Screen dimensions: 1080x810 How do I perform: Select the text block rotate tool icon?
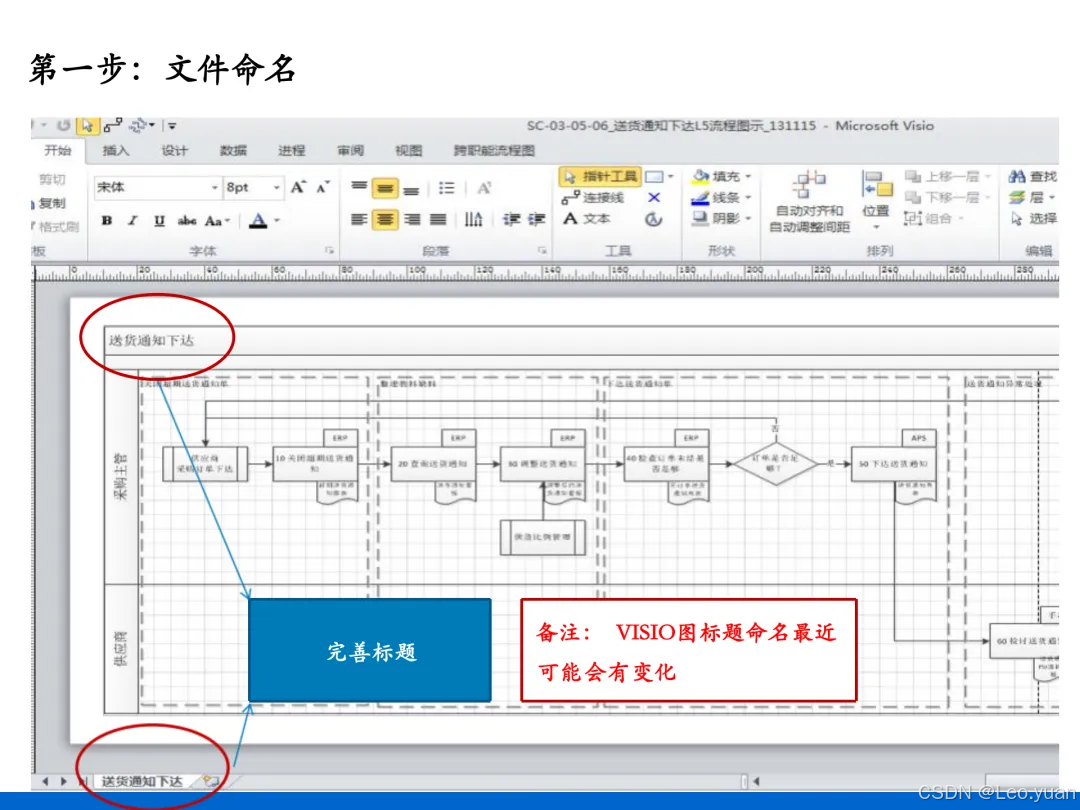(x=654, y=219)
